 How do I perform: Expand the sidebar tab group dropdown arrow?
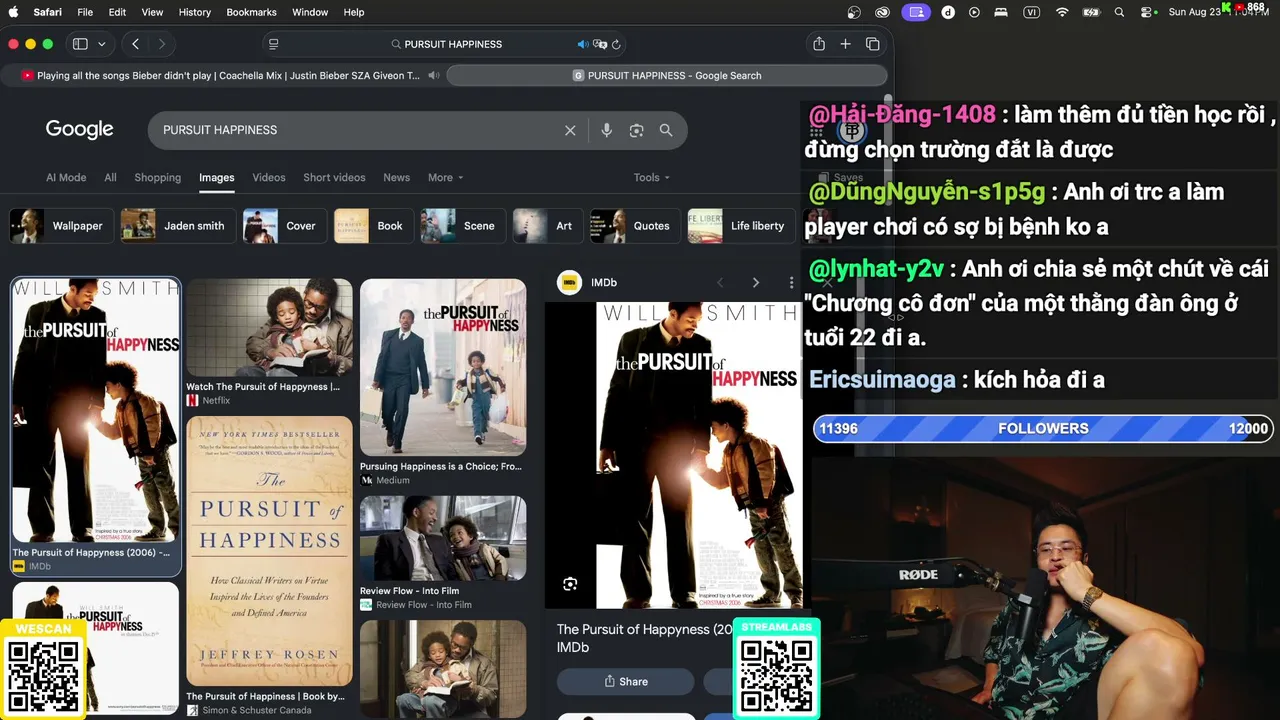coord(102,44)
